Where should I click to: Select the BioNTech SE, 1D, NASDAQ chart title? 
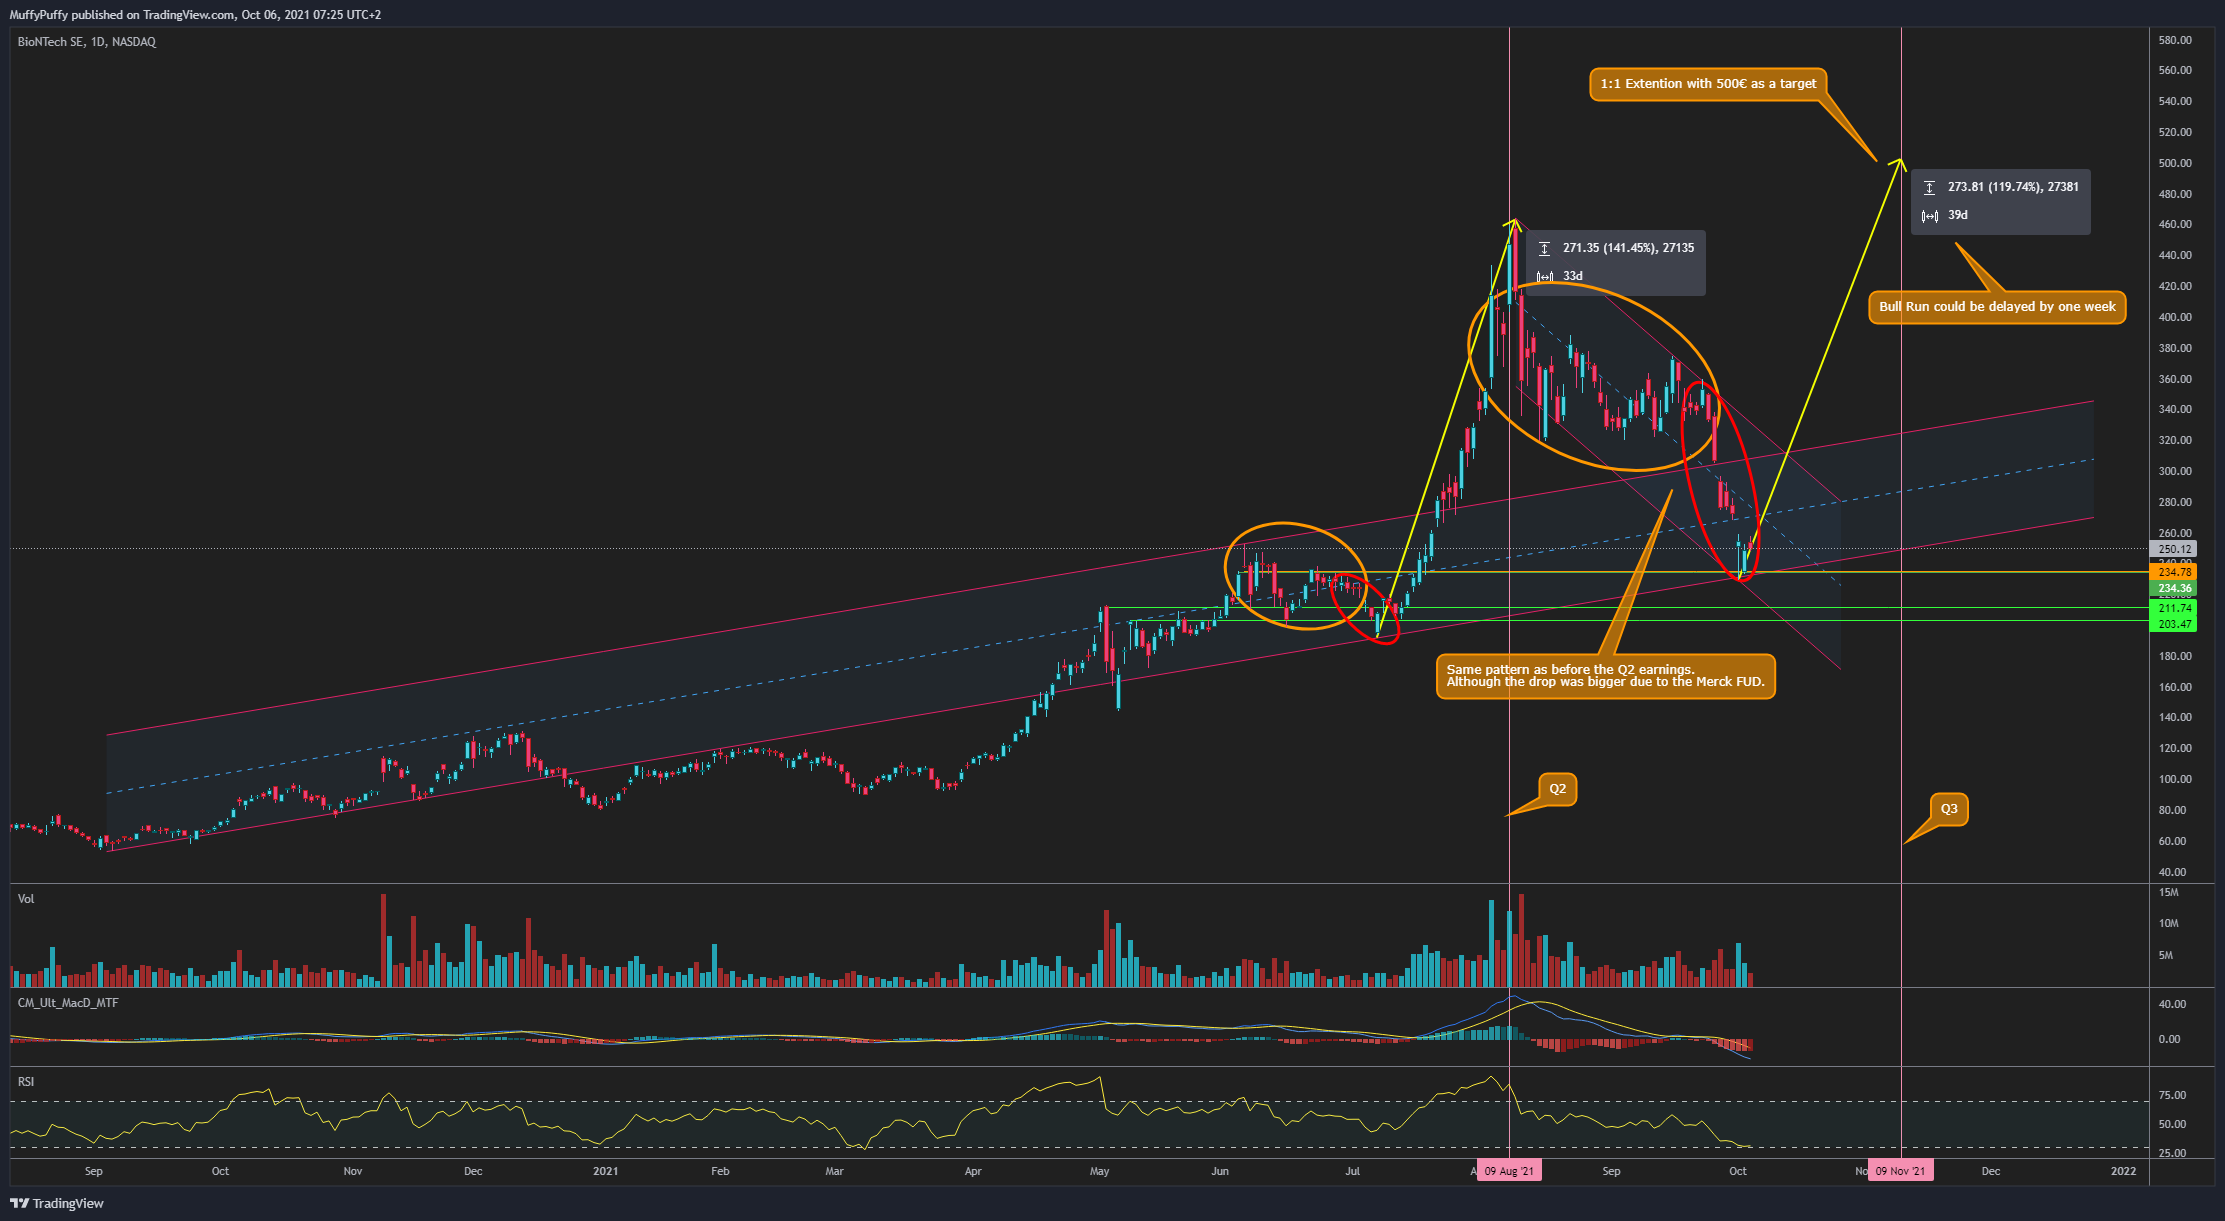click(87, 42)
